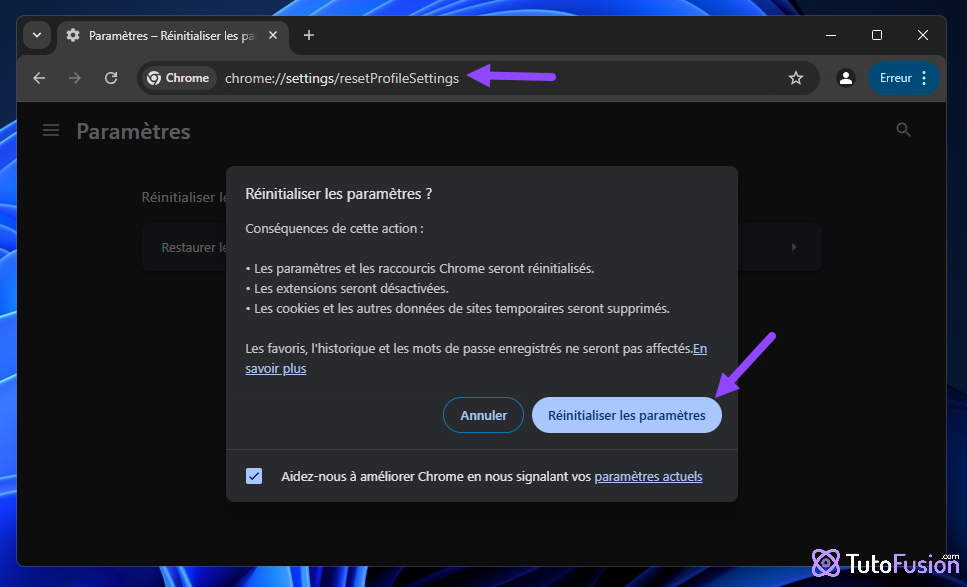This screenshot has width=967, height=587.
Task: Click the forward navigation arrow
Action: coord(75,78)
